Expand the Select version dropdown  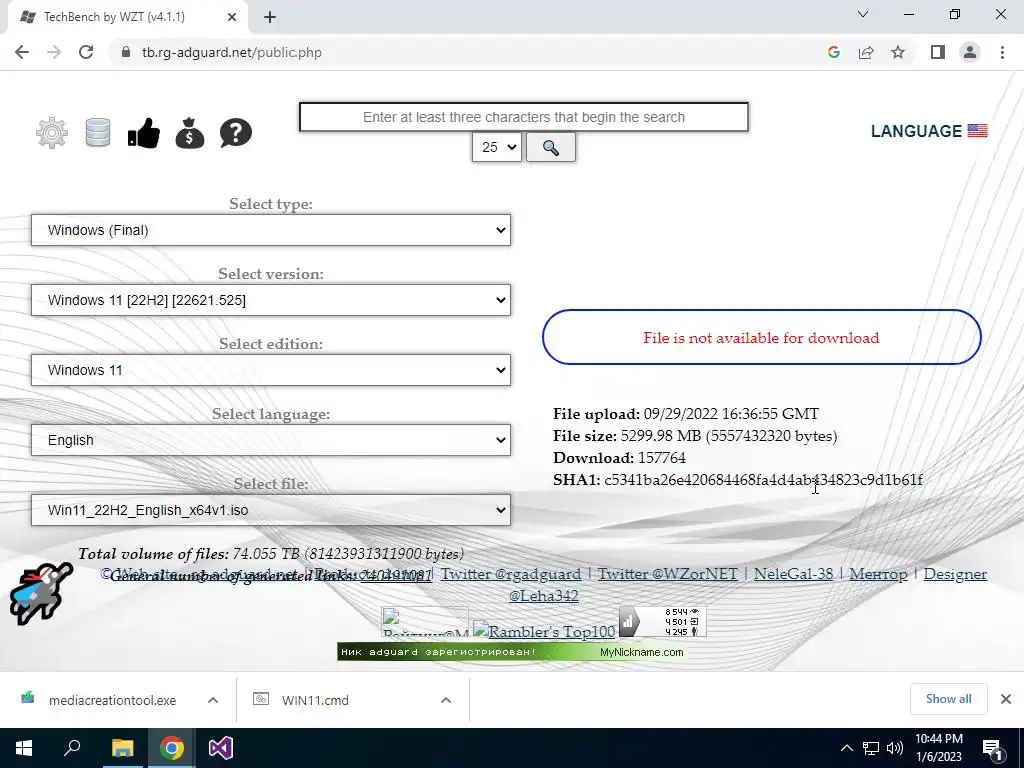click(x=271, y=300)
